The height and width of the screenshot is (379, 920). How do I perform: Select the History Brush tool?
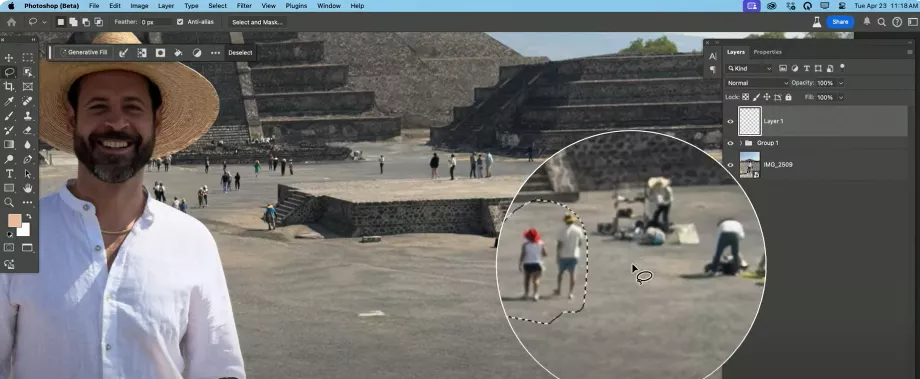(9, 130)
